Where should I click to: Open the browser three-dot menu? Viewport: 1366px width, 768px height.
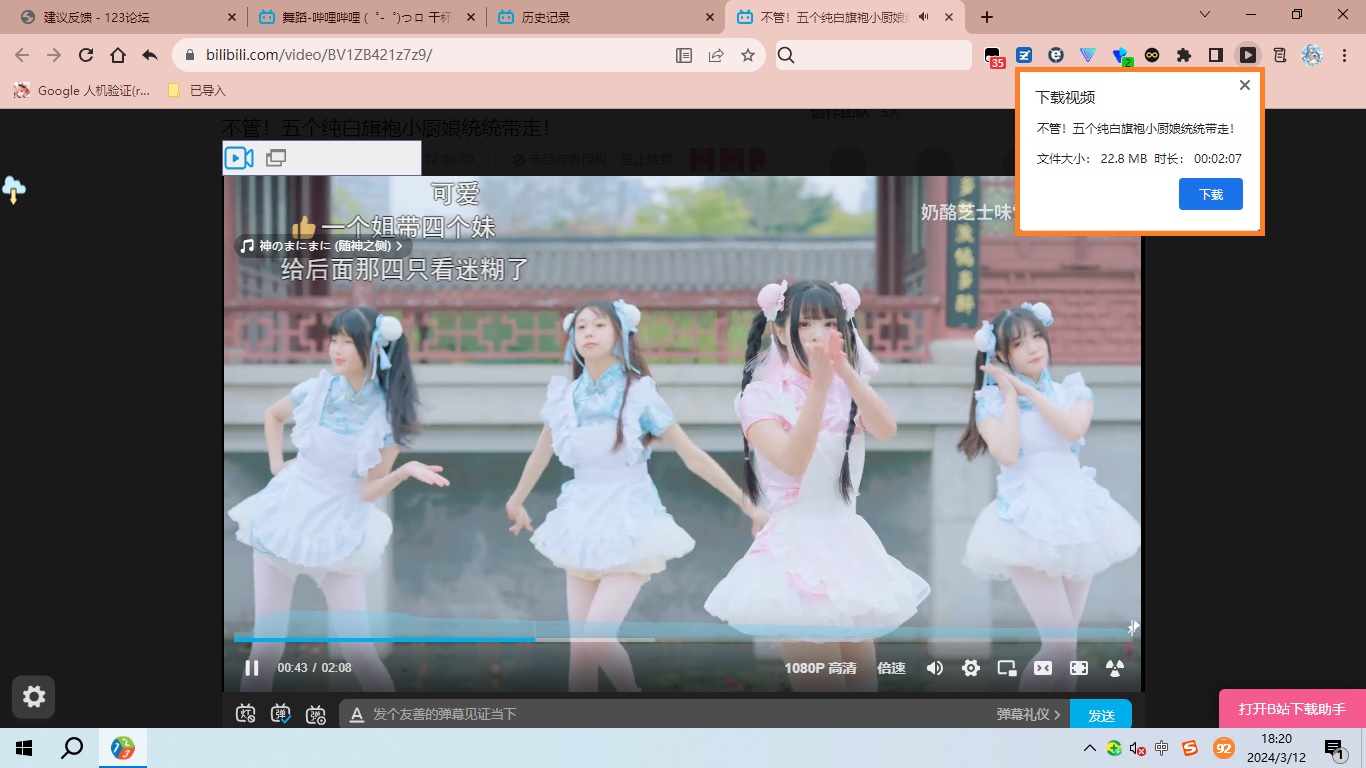click(x=1344, y=56)
